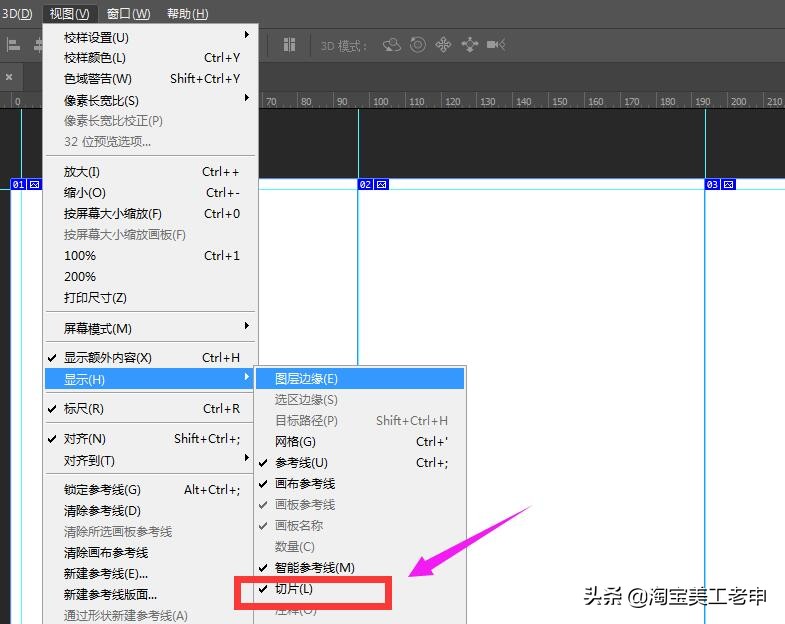Toggle 切片(L) slices display

(x=360, y=589)
